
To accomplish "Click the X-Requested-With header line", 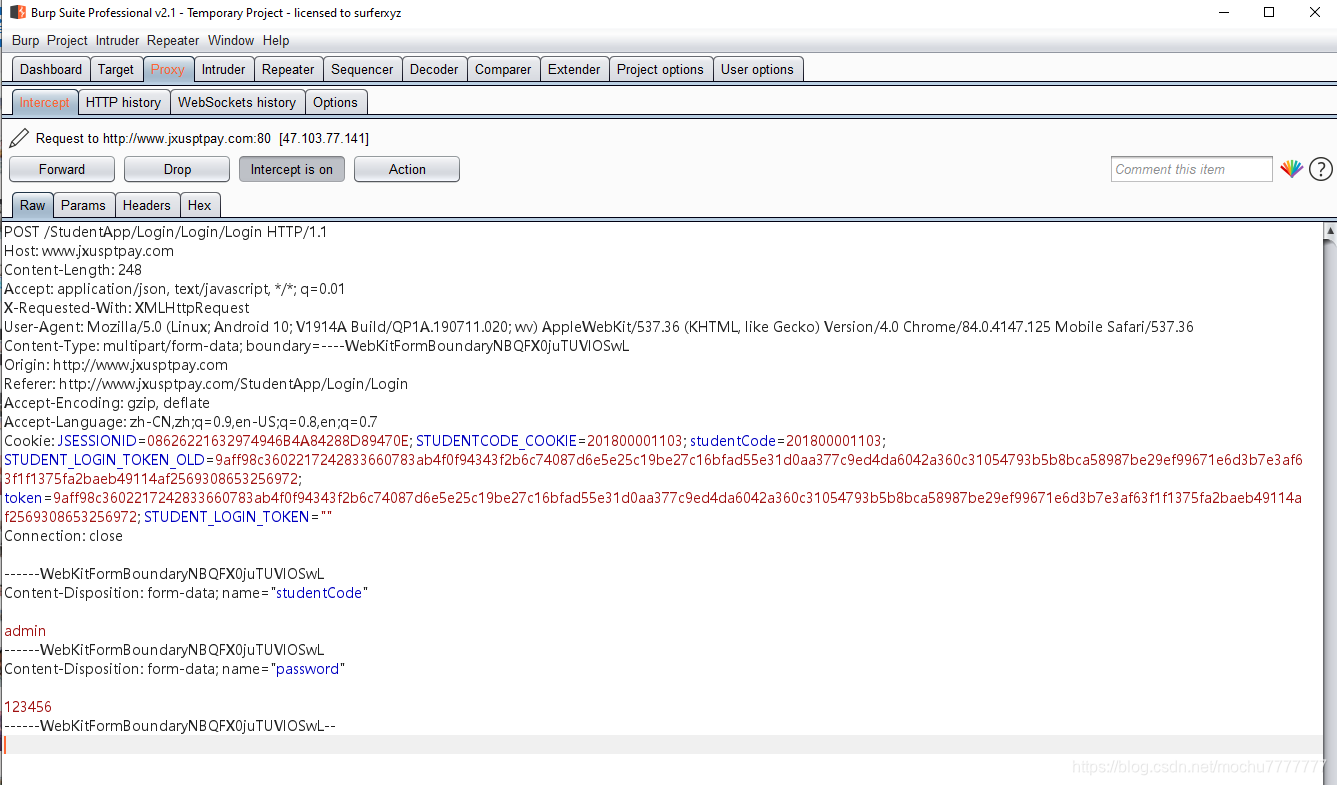I will (x=127, y=308).
